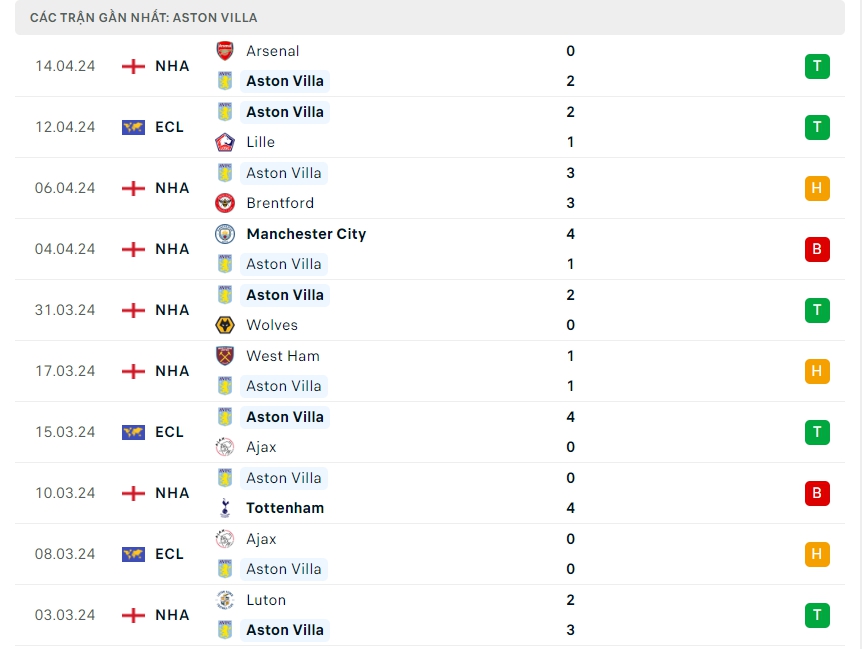The height and width of the screenshot is (649, 862).
Task: Click the Ajax crest in 15.03.24 match
Action: (x=225, y=447)
